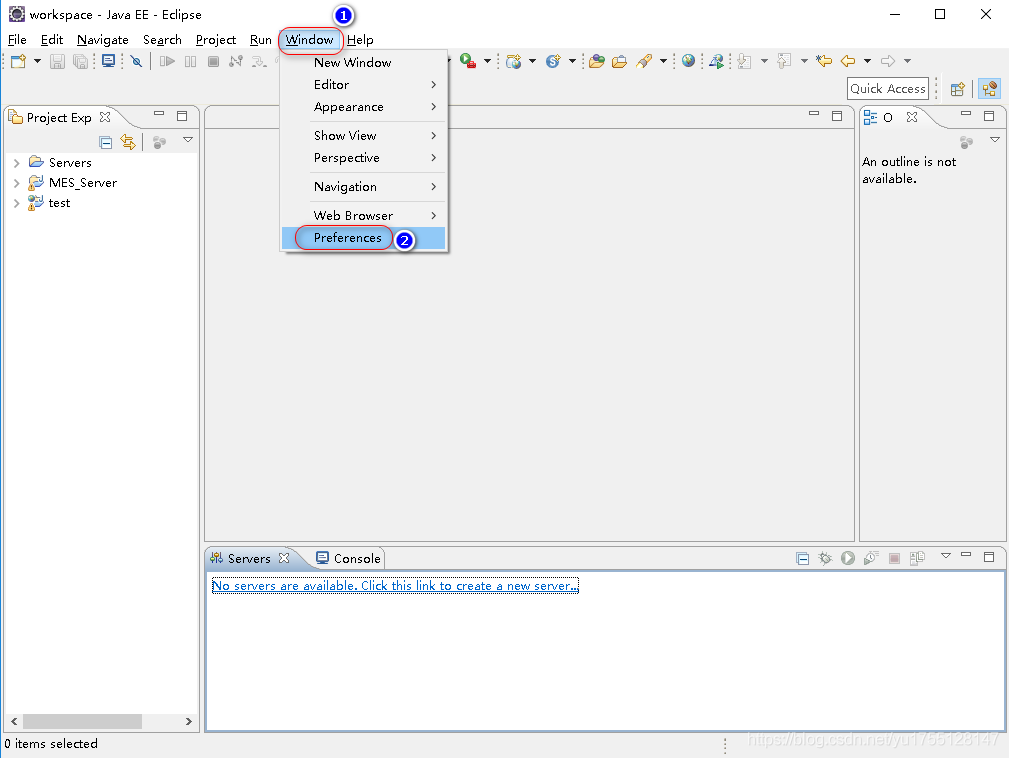Click the Open Terminal monitor icon
Image resolution: width=1009 pixels, height=758 pixels.
pos(108,61)
